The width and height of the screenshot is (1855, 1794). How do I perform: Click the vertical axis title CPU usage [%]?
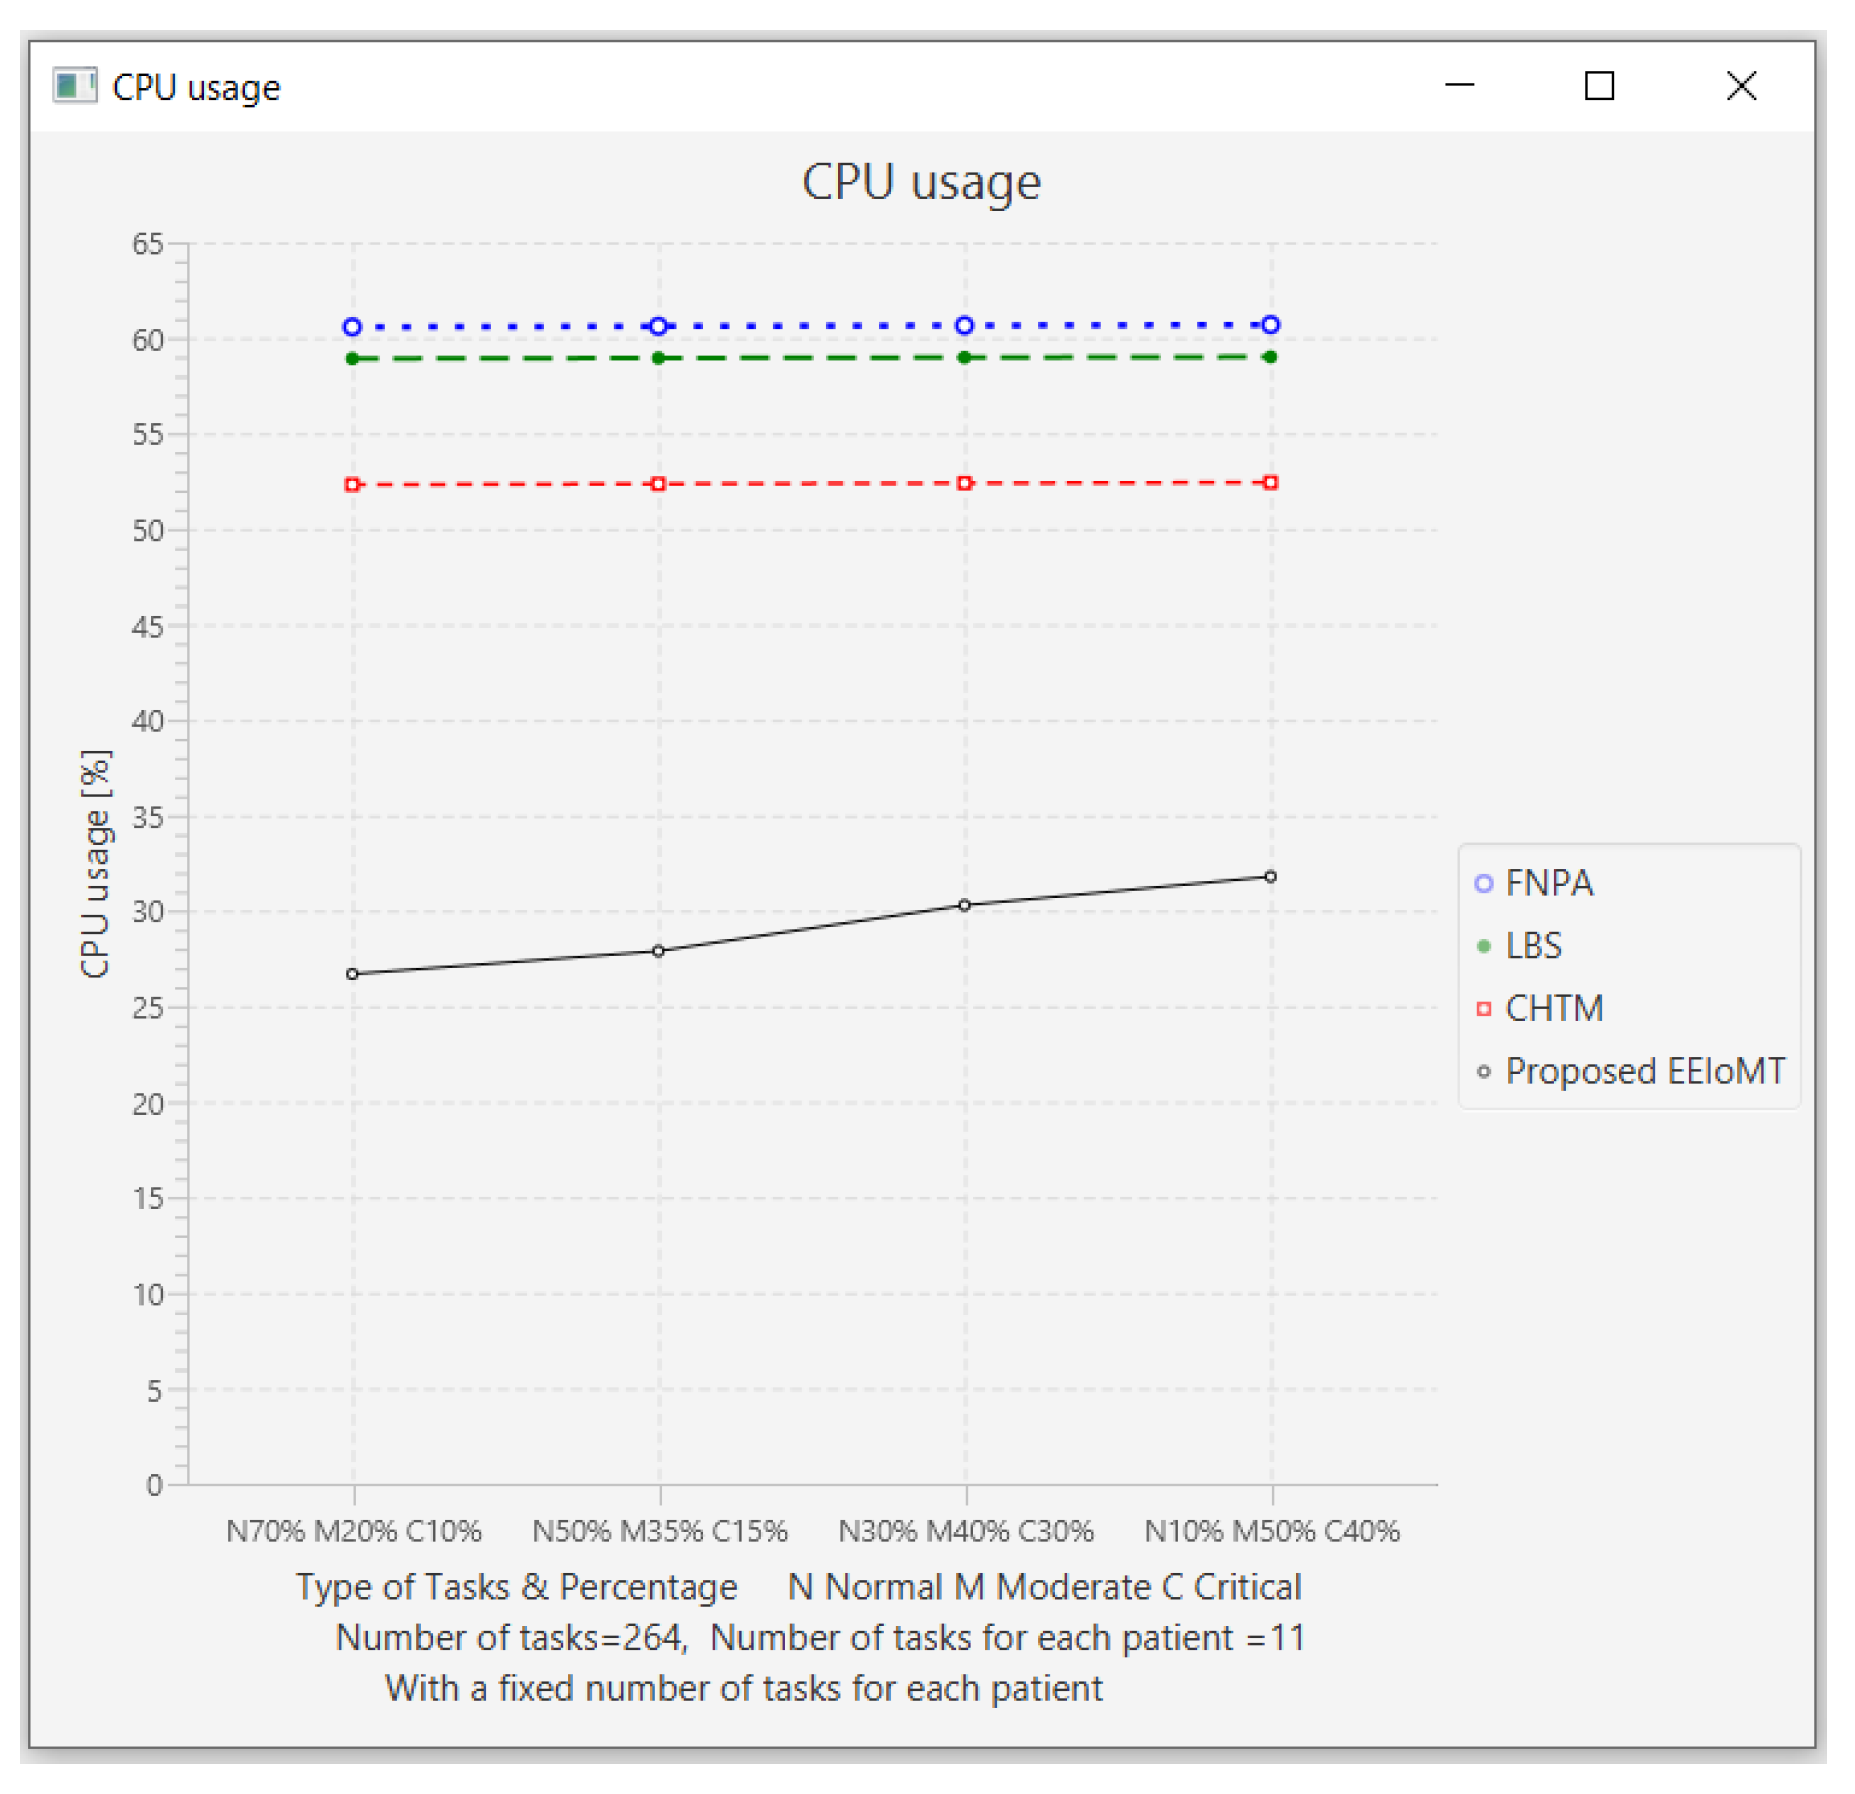(x=95, y=863)
